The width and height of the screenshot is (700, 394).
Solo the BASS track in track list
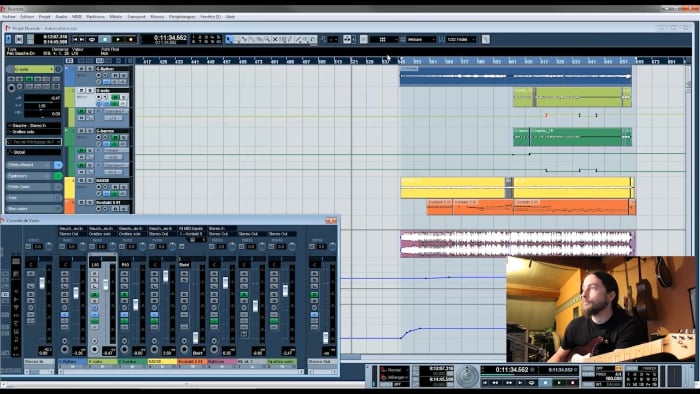90,180
